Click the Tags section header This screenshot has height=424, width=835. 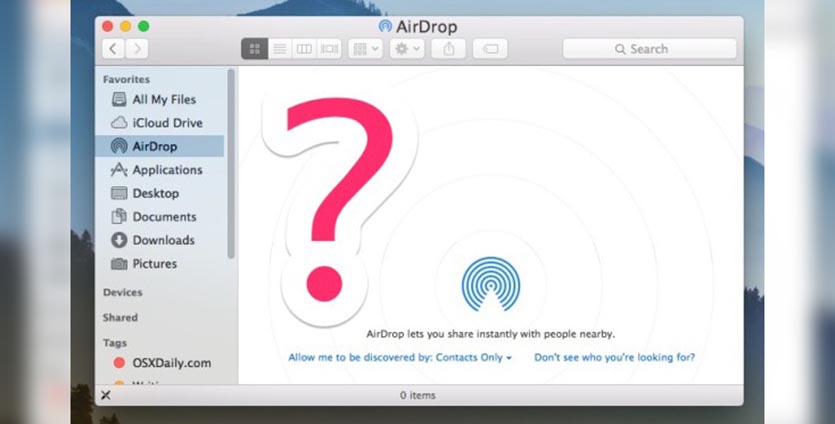coord(115,343)
